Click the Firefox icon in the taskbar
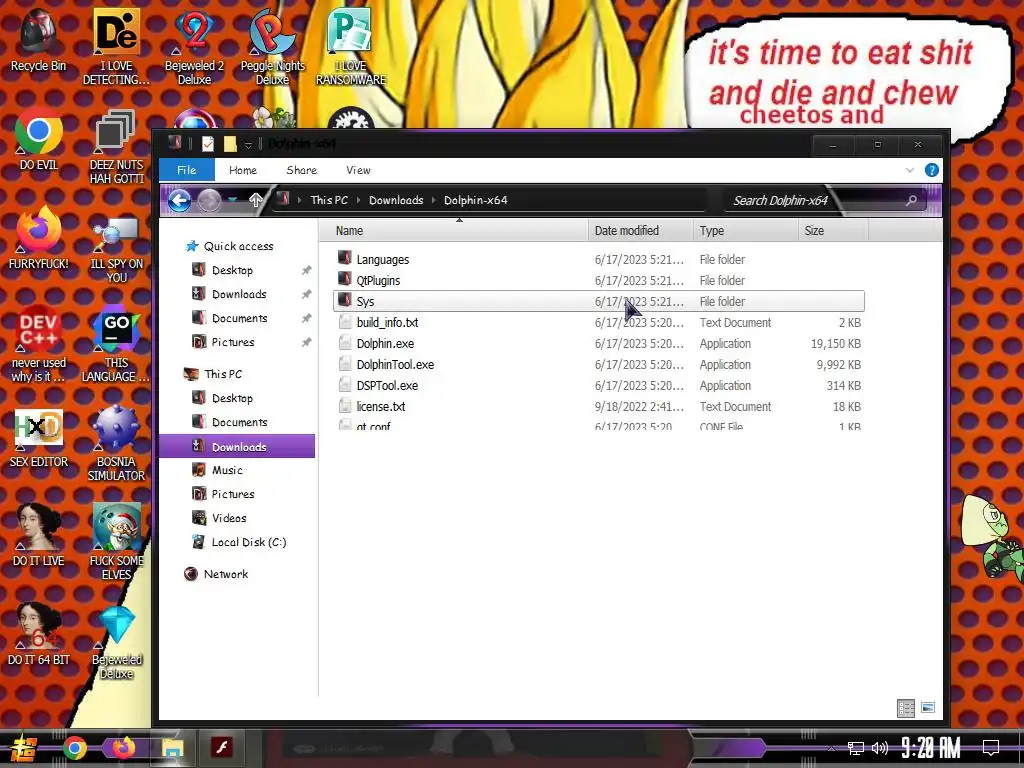The image size is (1024, 768). (123, 747)
